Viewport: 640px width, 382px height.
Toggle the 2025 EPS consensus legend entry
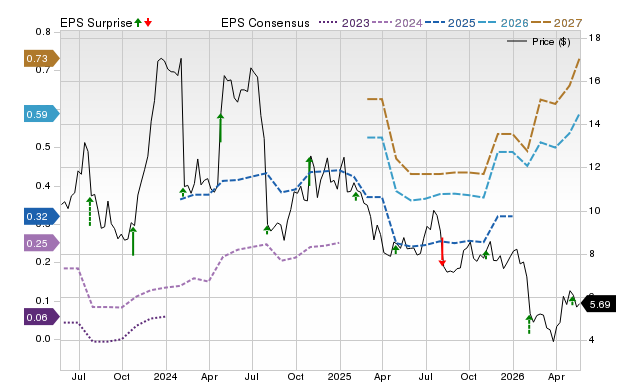click(450, 23)
